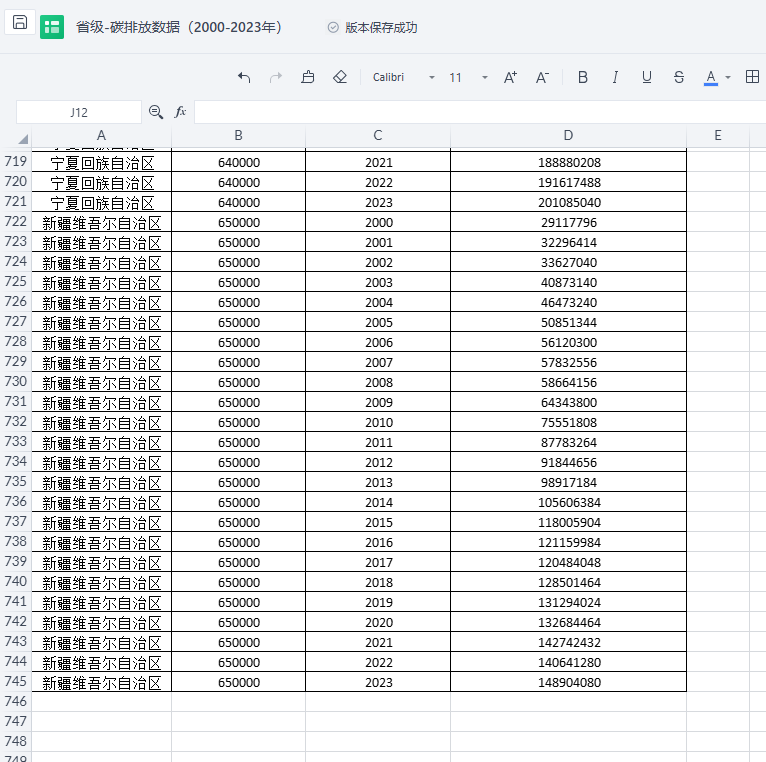
Task: Click the clear formatting eraser icon
Action: point(340,77)
